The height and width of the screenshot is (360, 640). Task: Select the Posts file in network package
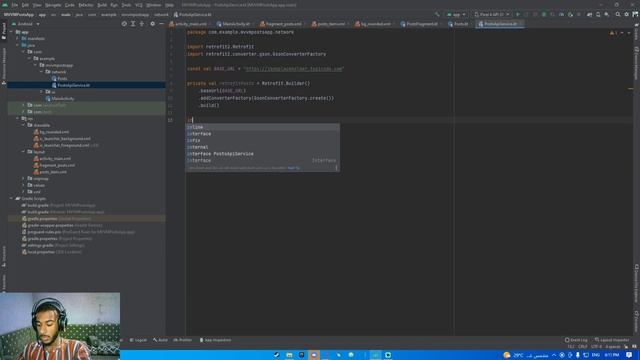point(59,78)
